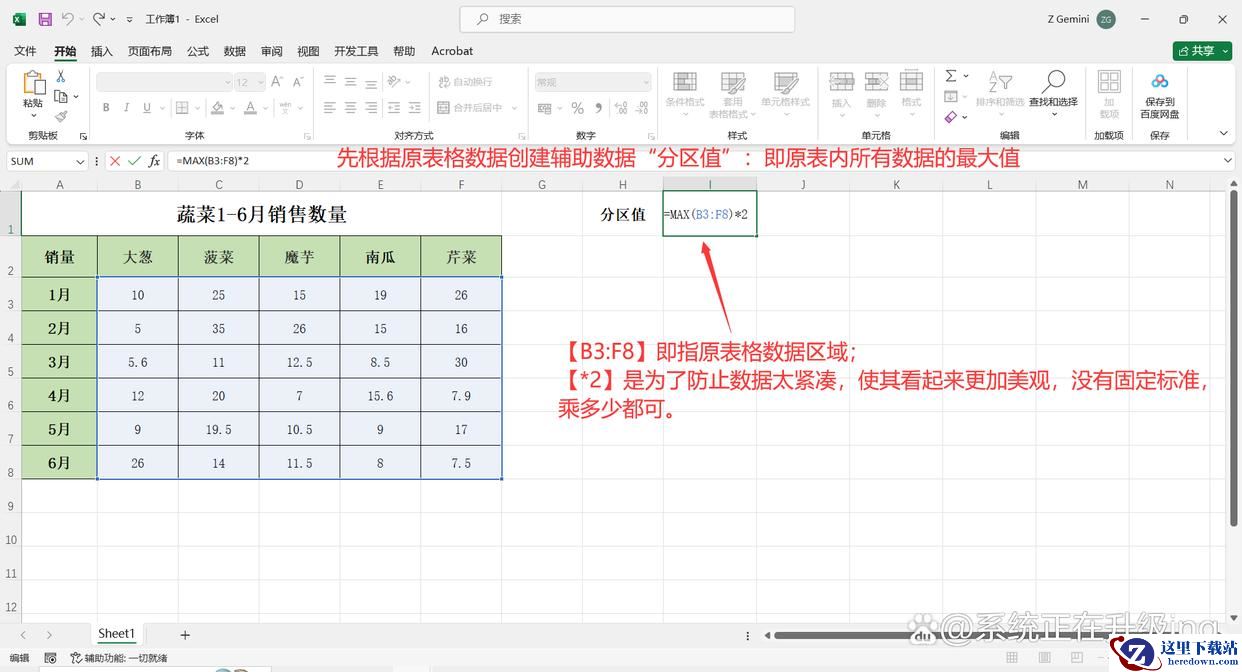This screenshot has width=1242, height=672.
Task: Toggle Italic formatting
Action: (x=126, y=108)
